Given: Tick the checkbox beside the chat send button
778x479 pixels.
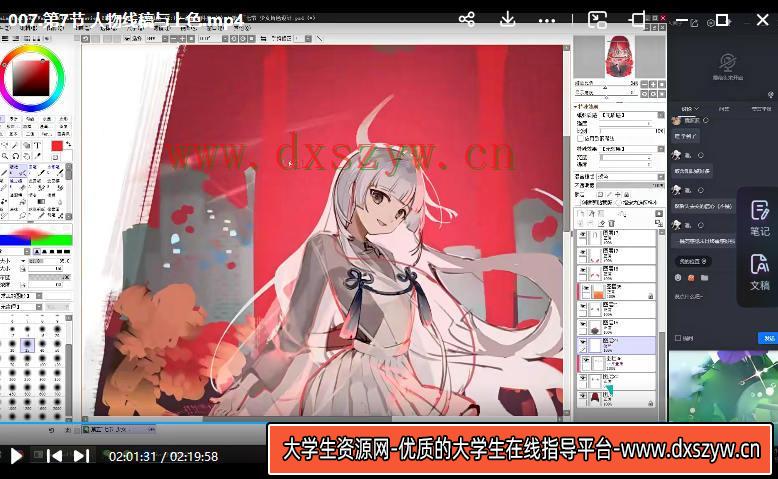Looking at the screenshot, I should [x=678, y=338].
